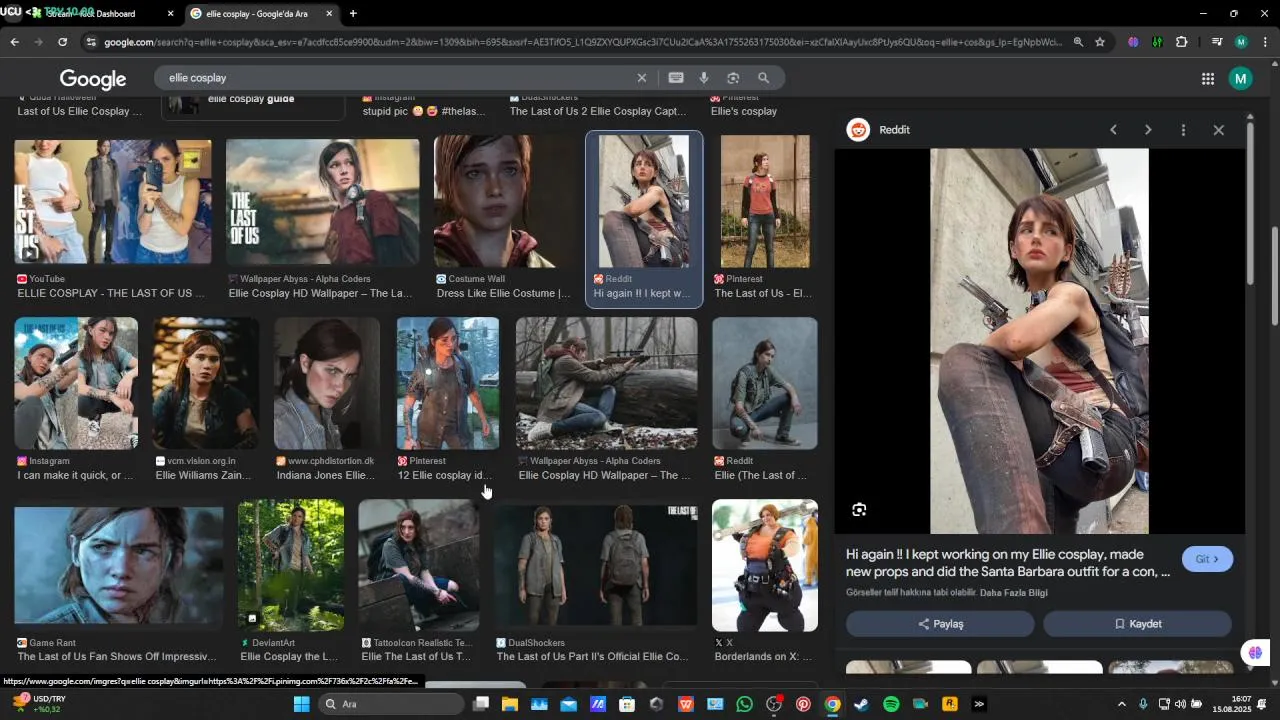This screenshot has width=1280, height=720.
Task: Open Chrome's three-dot menu
Action: click(1266, 42)
